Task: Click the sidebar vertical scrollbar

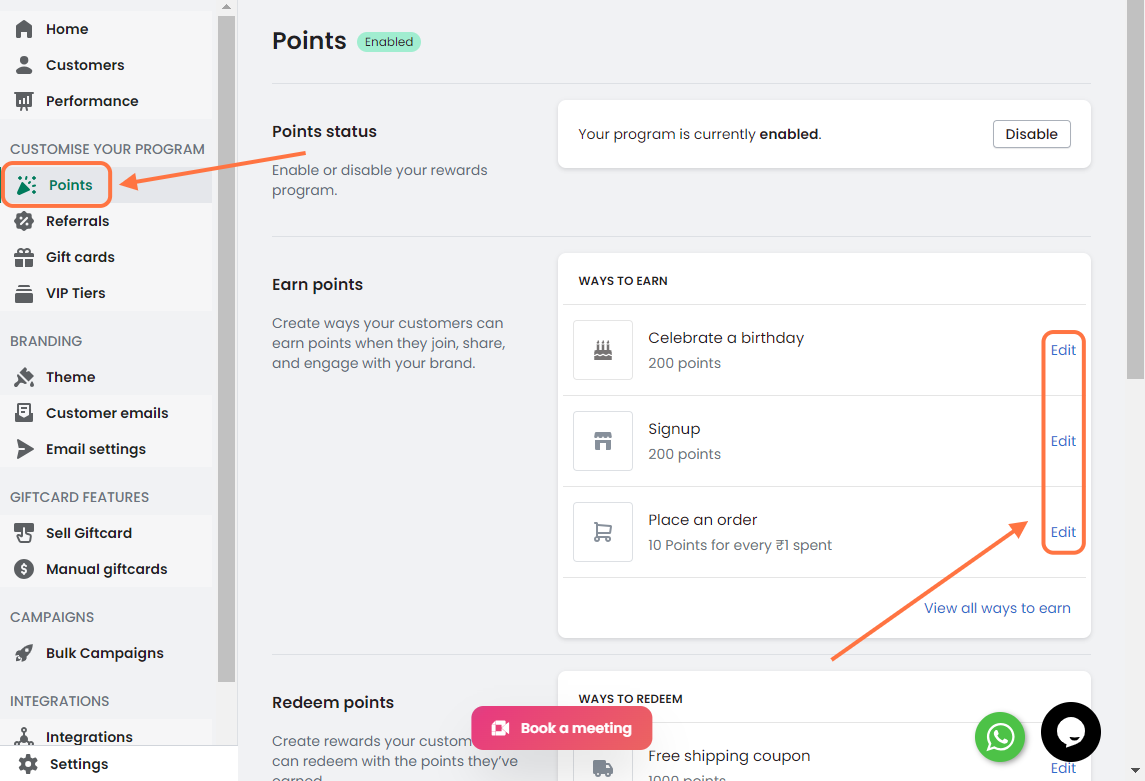Action: point(226,350)
